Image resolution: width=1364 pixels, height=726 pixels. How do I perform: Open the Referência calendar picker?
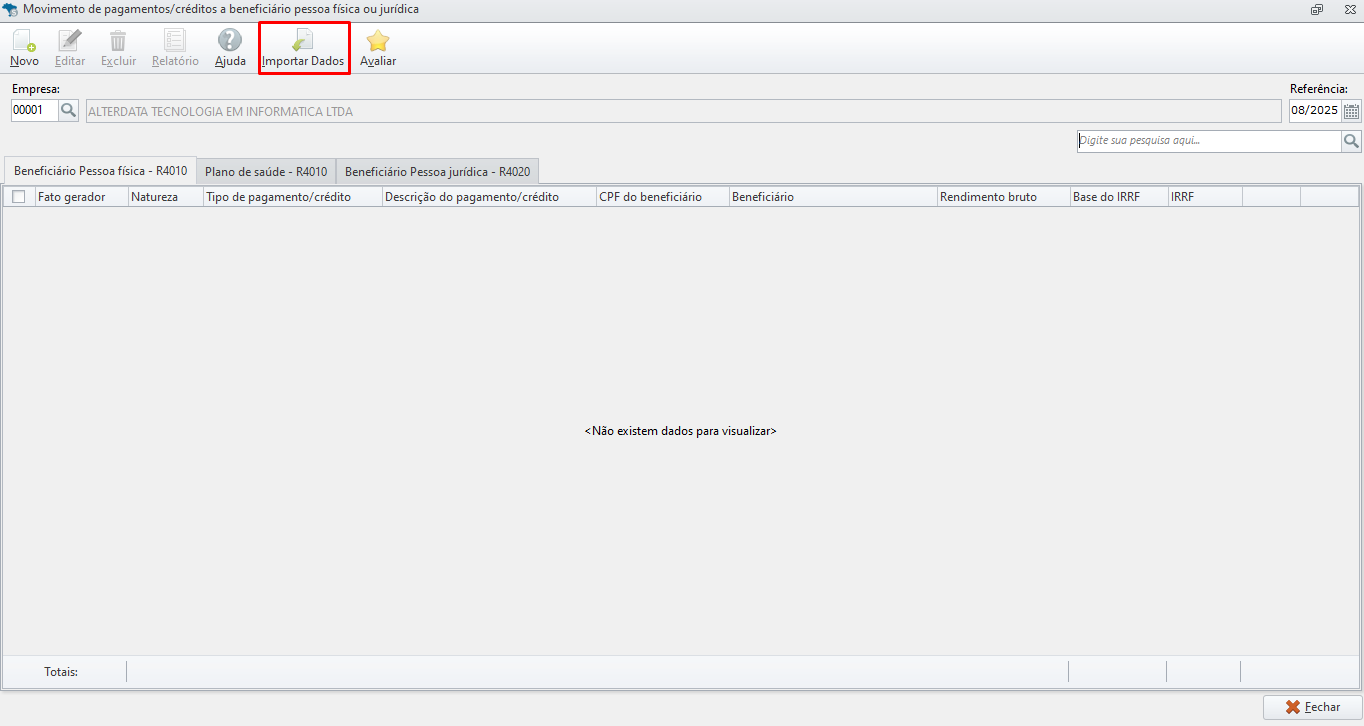[1351, 111]
